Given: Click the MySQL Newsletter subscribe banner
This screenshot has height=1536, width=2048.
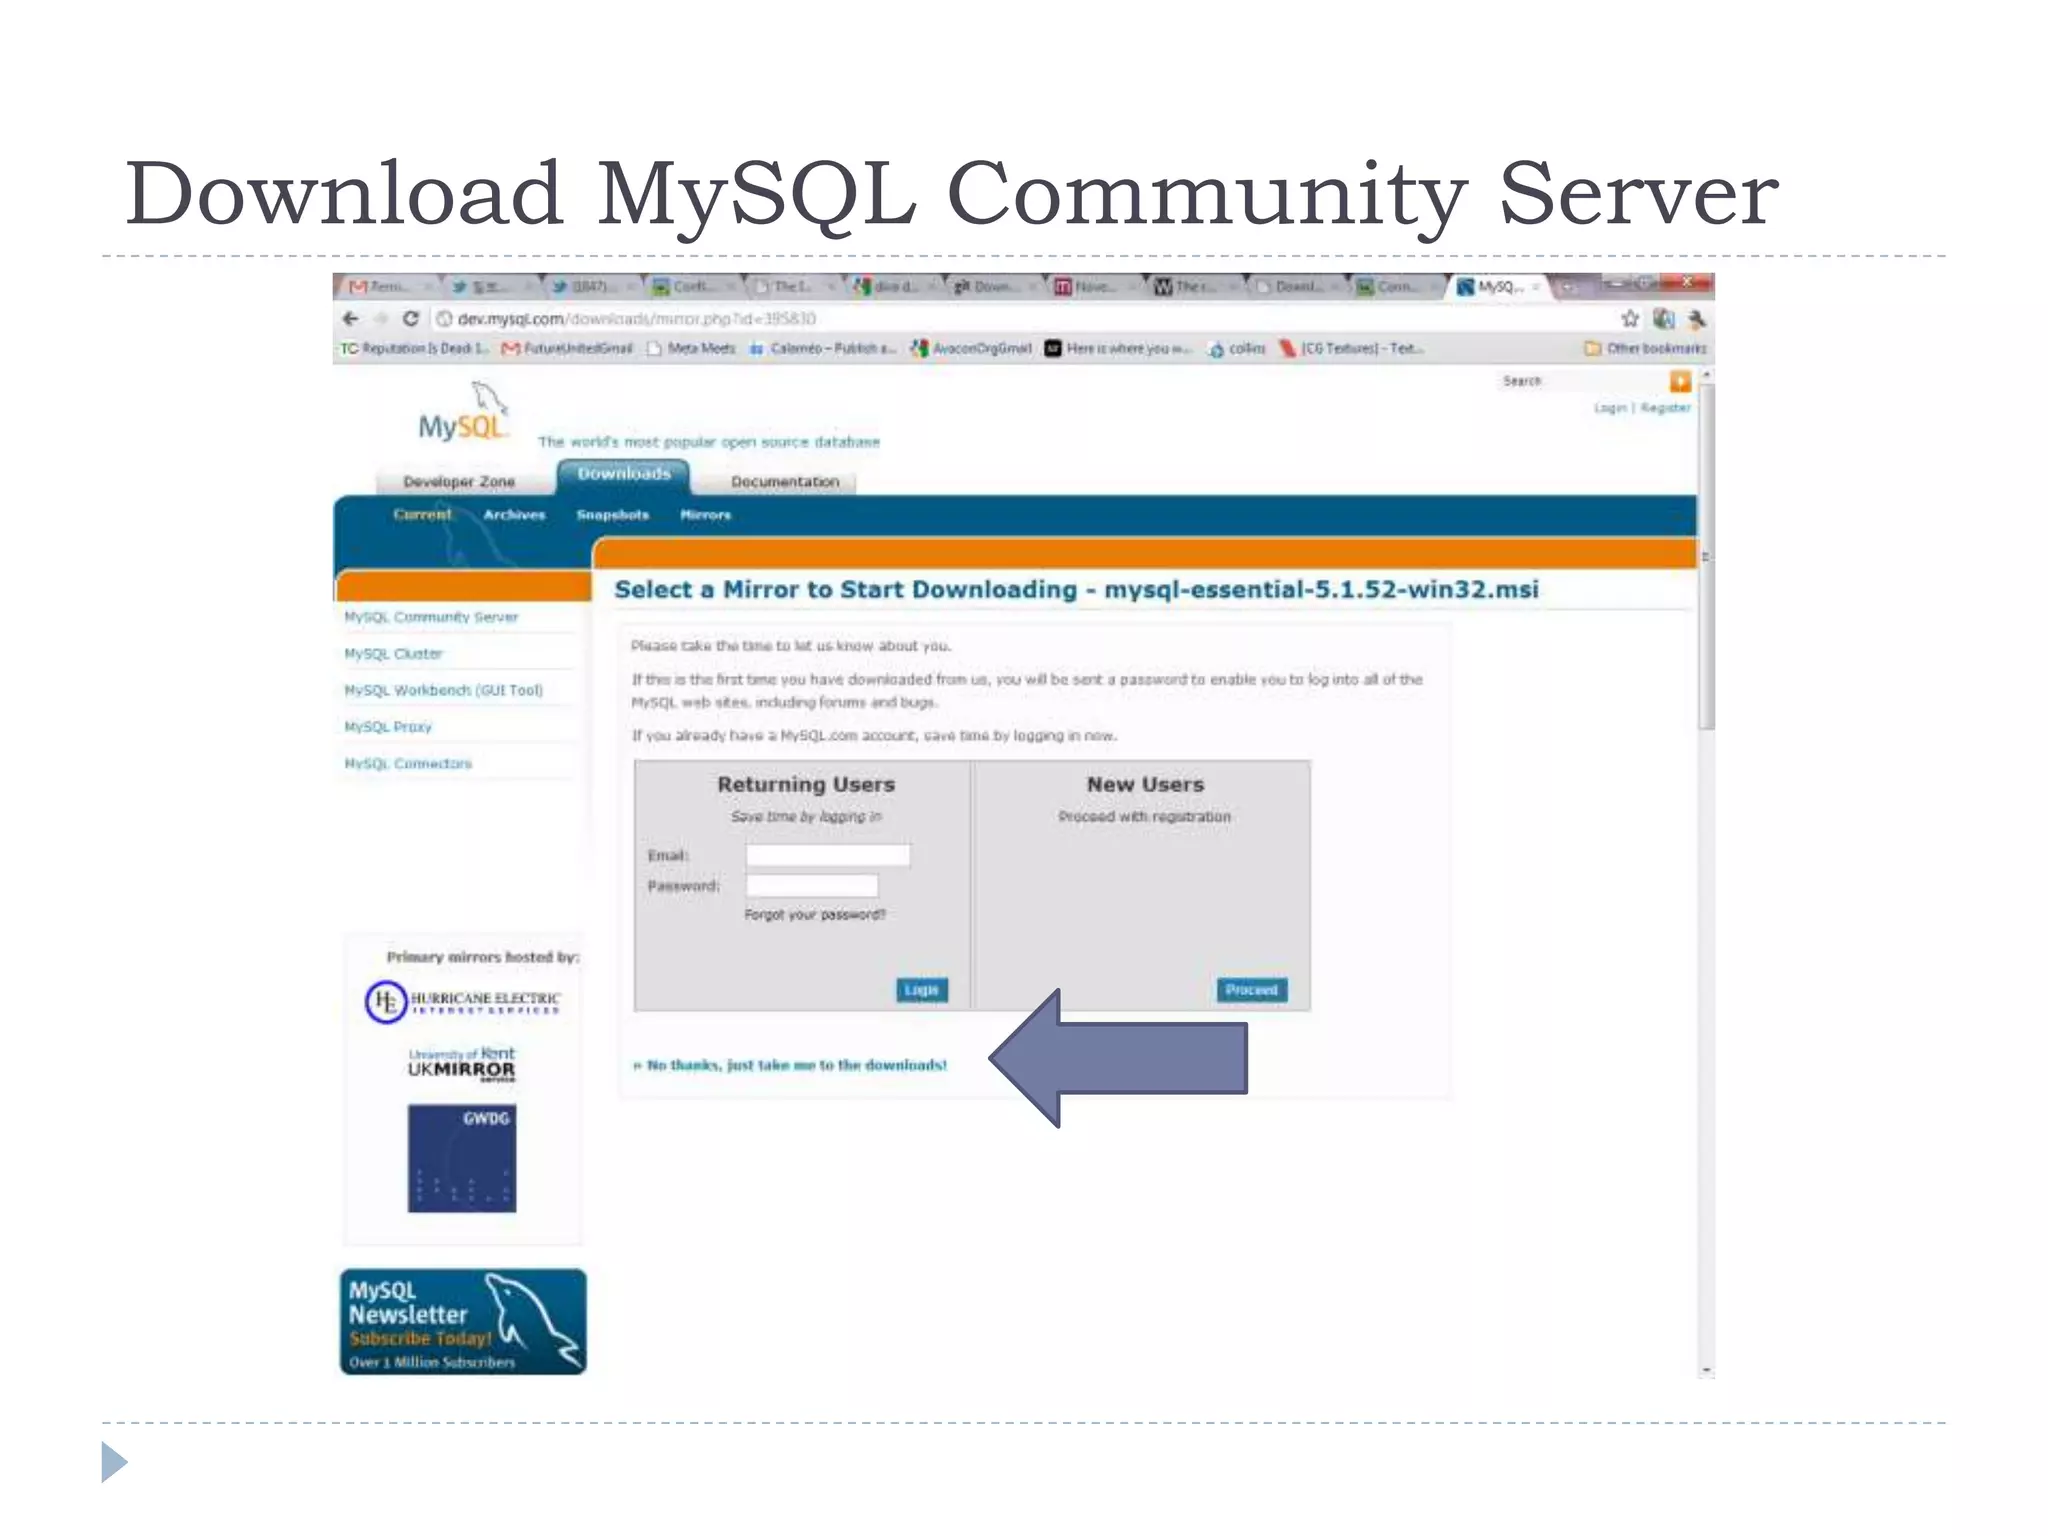Looking at the screenshot, I should (463, 1322).
